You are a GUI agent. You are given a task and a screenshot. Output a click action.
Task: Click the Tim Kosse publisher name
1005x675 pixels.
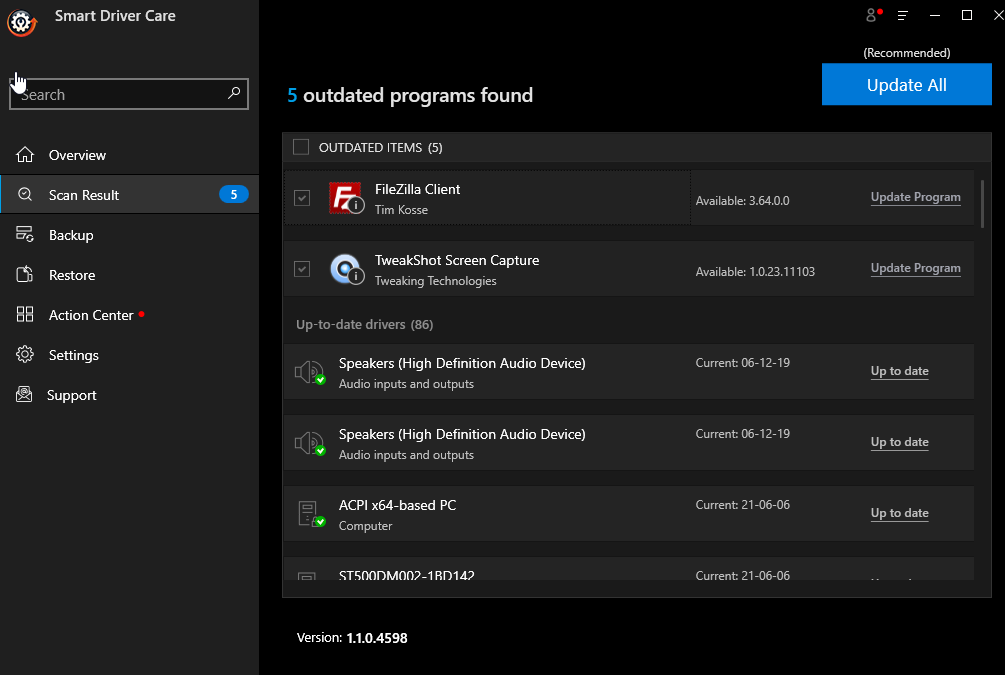click(x=401, y=210)
